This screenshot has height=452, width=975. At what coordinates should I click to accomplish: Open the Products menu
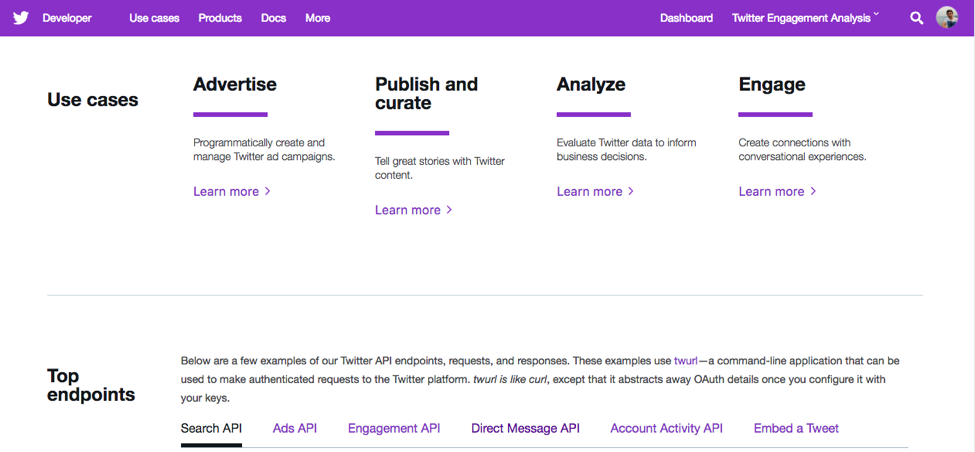point(220,18)
